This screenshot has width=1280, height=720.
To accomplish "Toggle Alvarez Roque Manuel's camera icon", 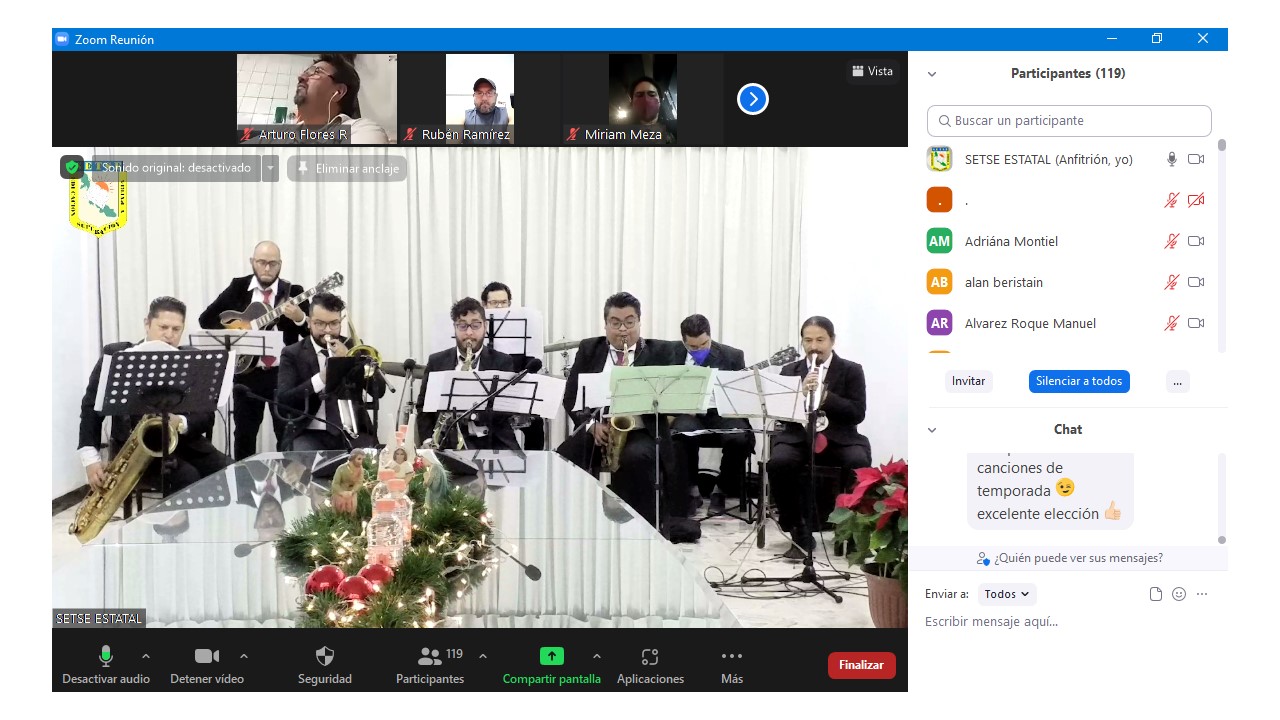I will pos(1196,323).
